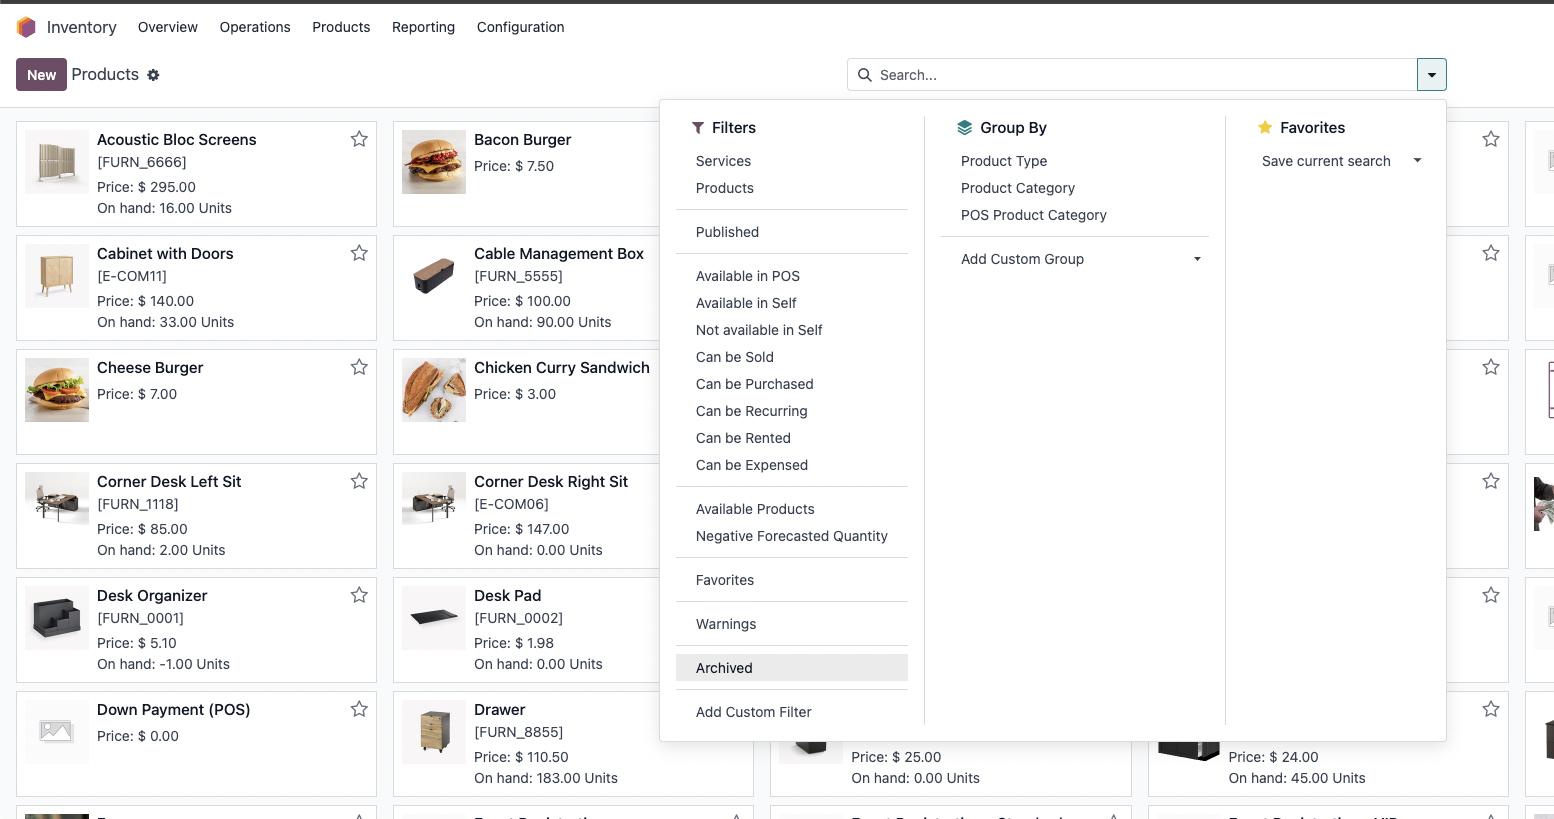Open the Configuration menu
This screenshot has height=819, width=1554.
pyautogui.click(x=521, y=27)
